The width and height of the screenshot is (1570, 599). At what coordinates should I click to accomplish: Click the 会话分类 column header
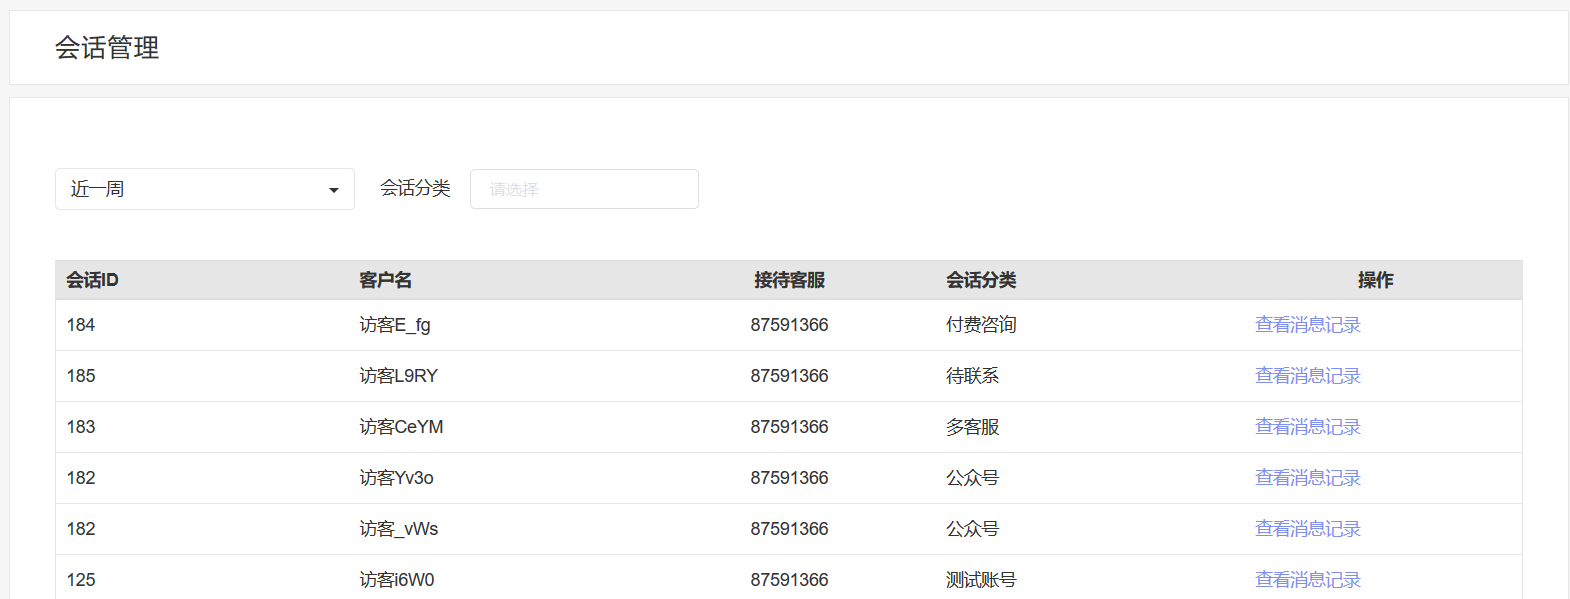(981, 280)
